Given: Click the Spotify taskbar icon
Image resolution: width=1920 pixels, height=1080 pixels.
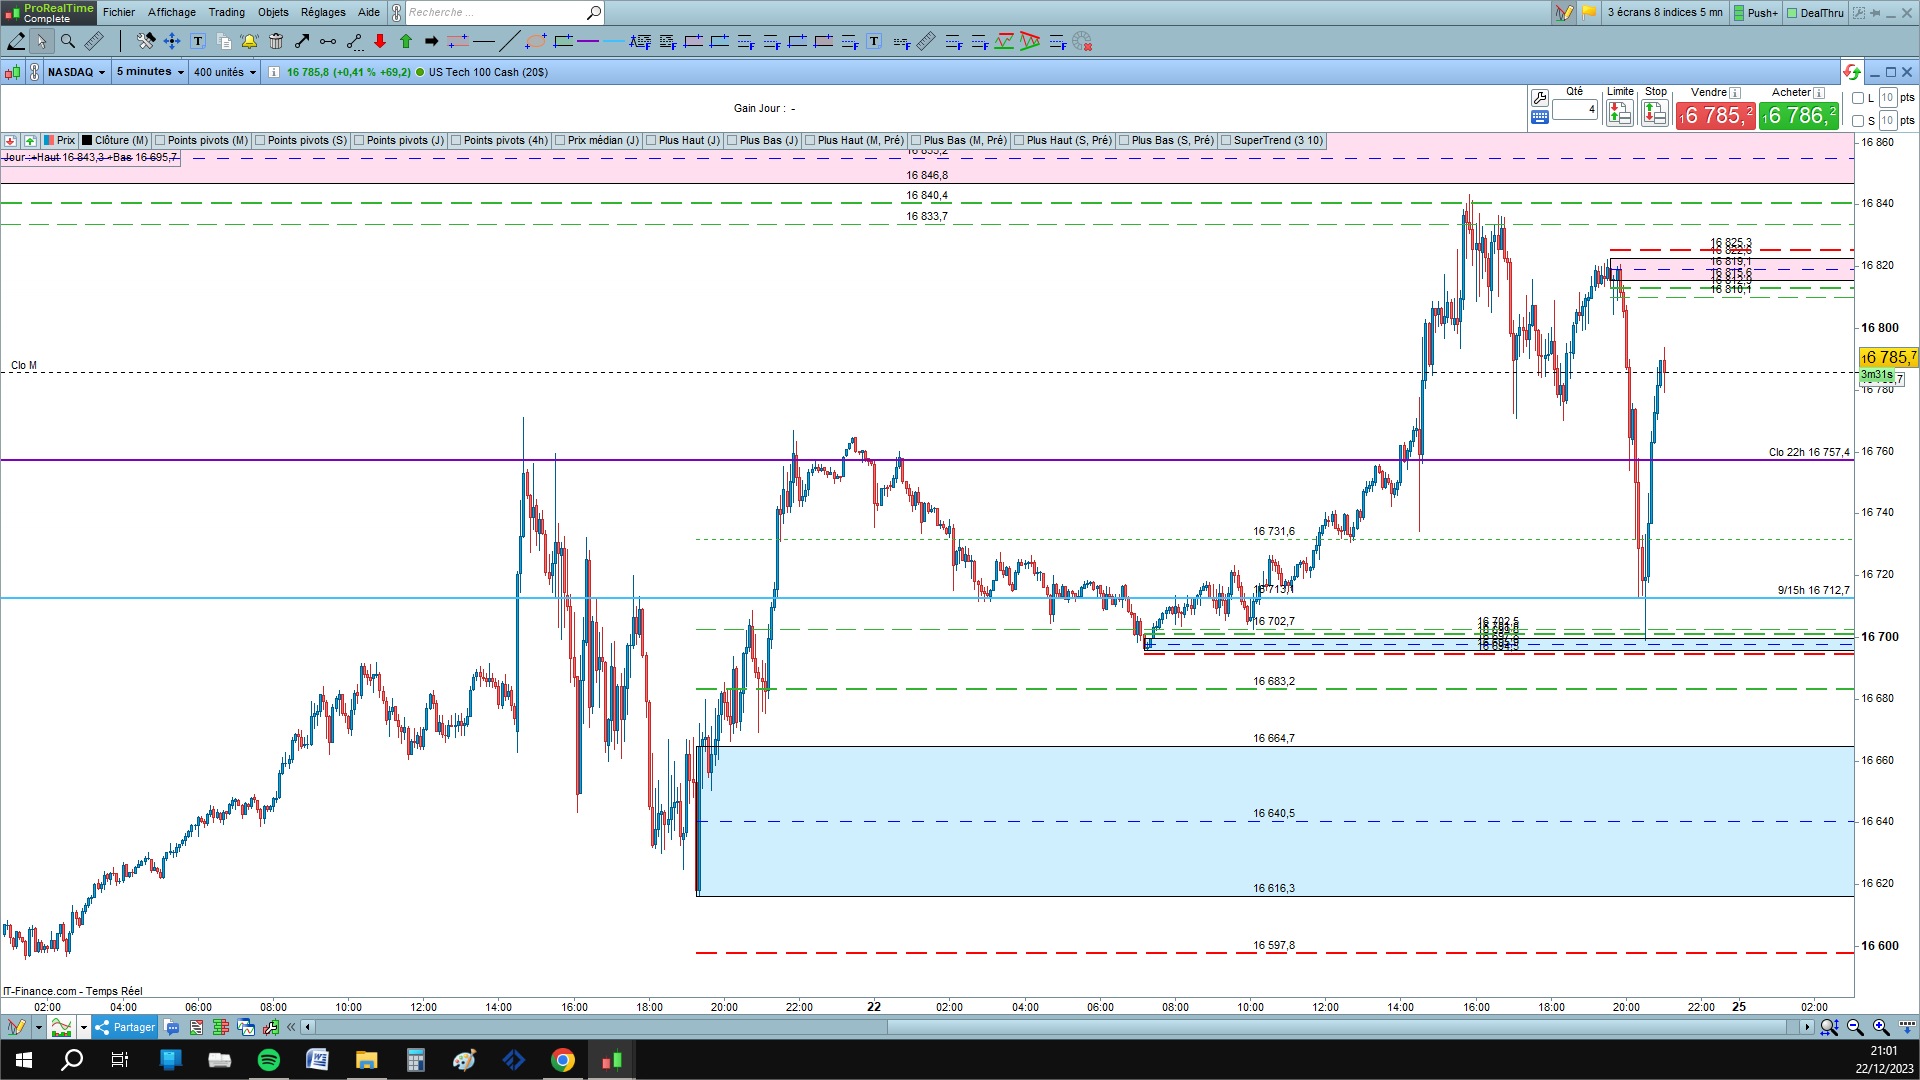Looking at the screenshot, I should (268, 1060).
